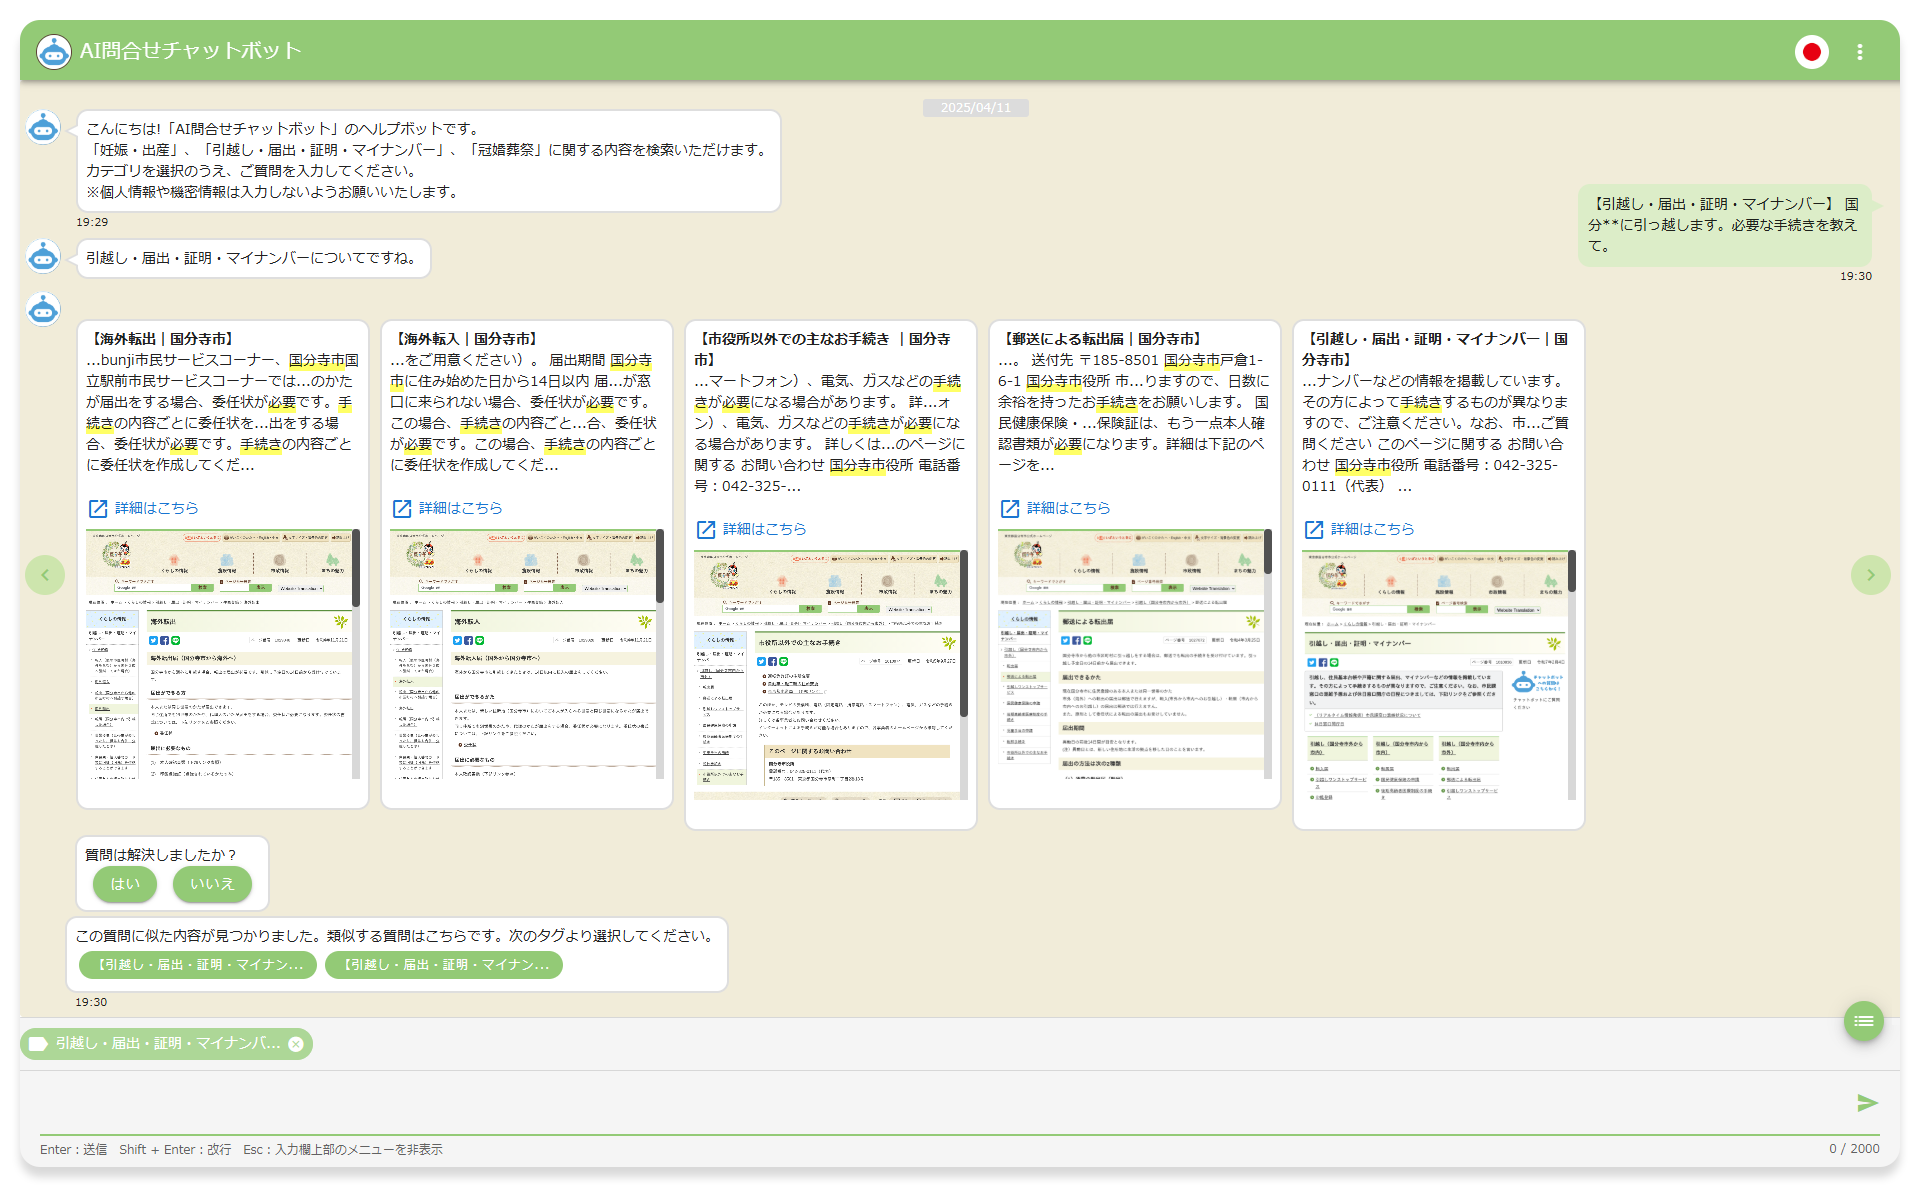Open the 海外転出 page preview thumbnail
The width and height of the screenshot is (1920, 1187).
pos(219,654)
